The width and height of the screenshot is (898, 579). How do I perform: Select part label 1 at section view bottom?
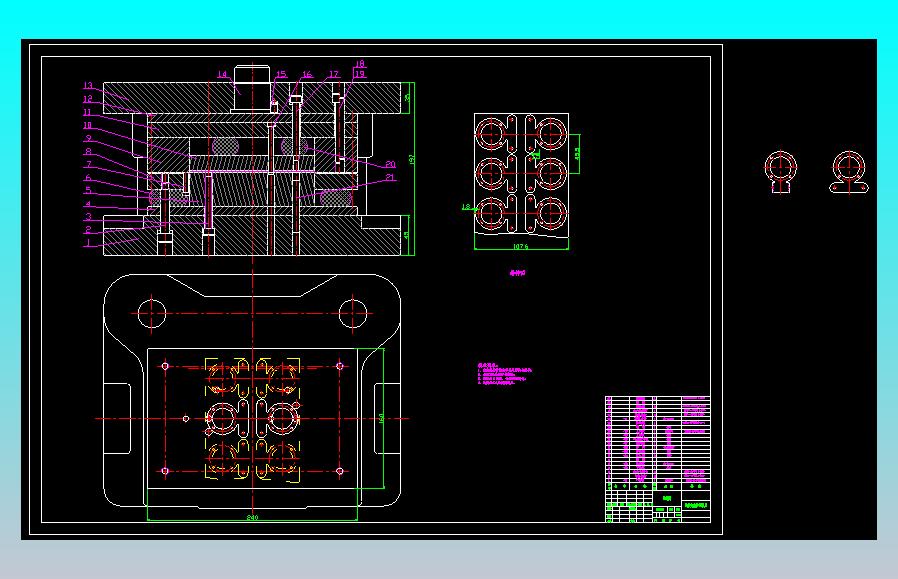tap(87, 243)
